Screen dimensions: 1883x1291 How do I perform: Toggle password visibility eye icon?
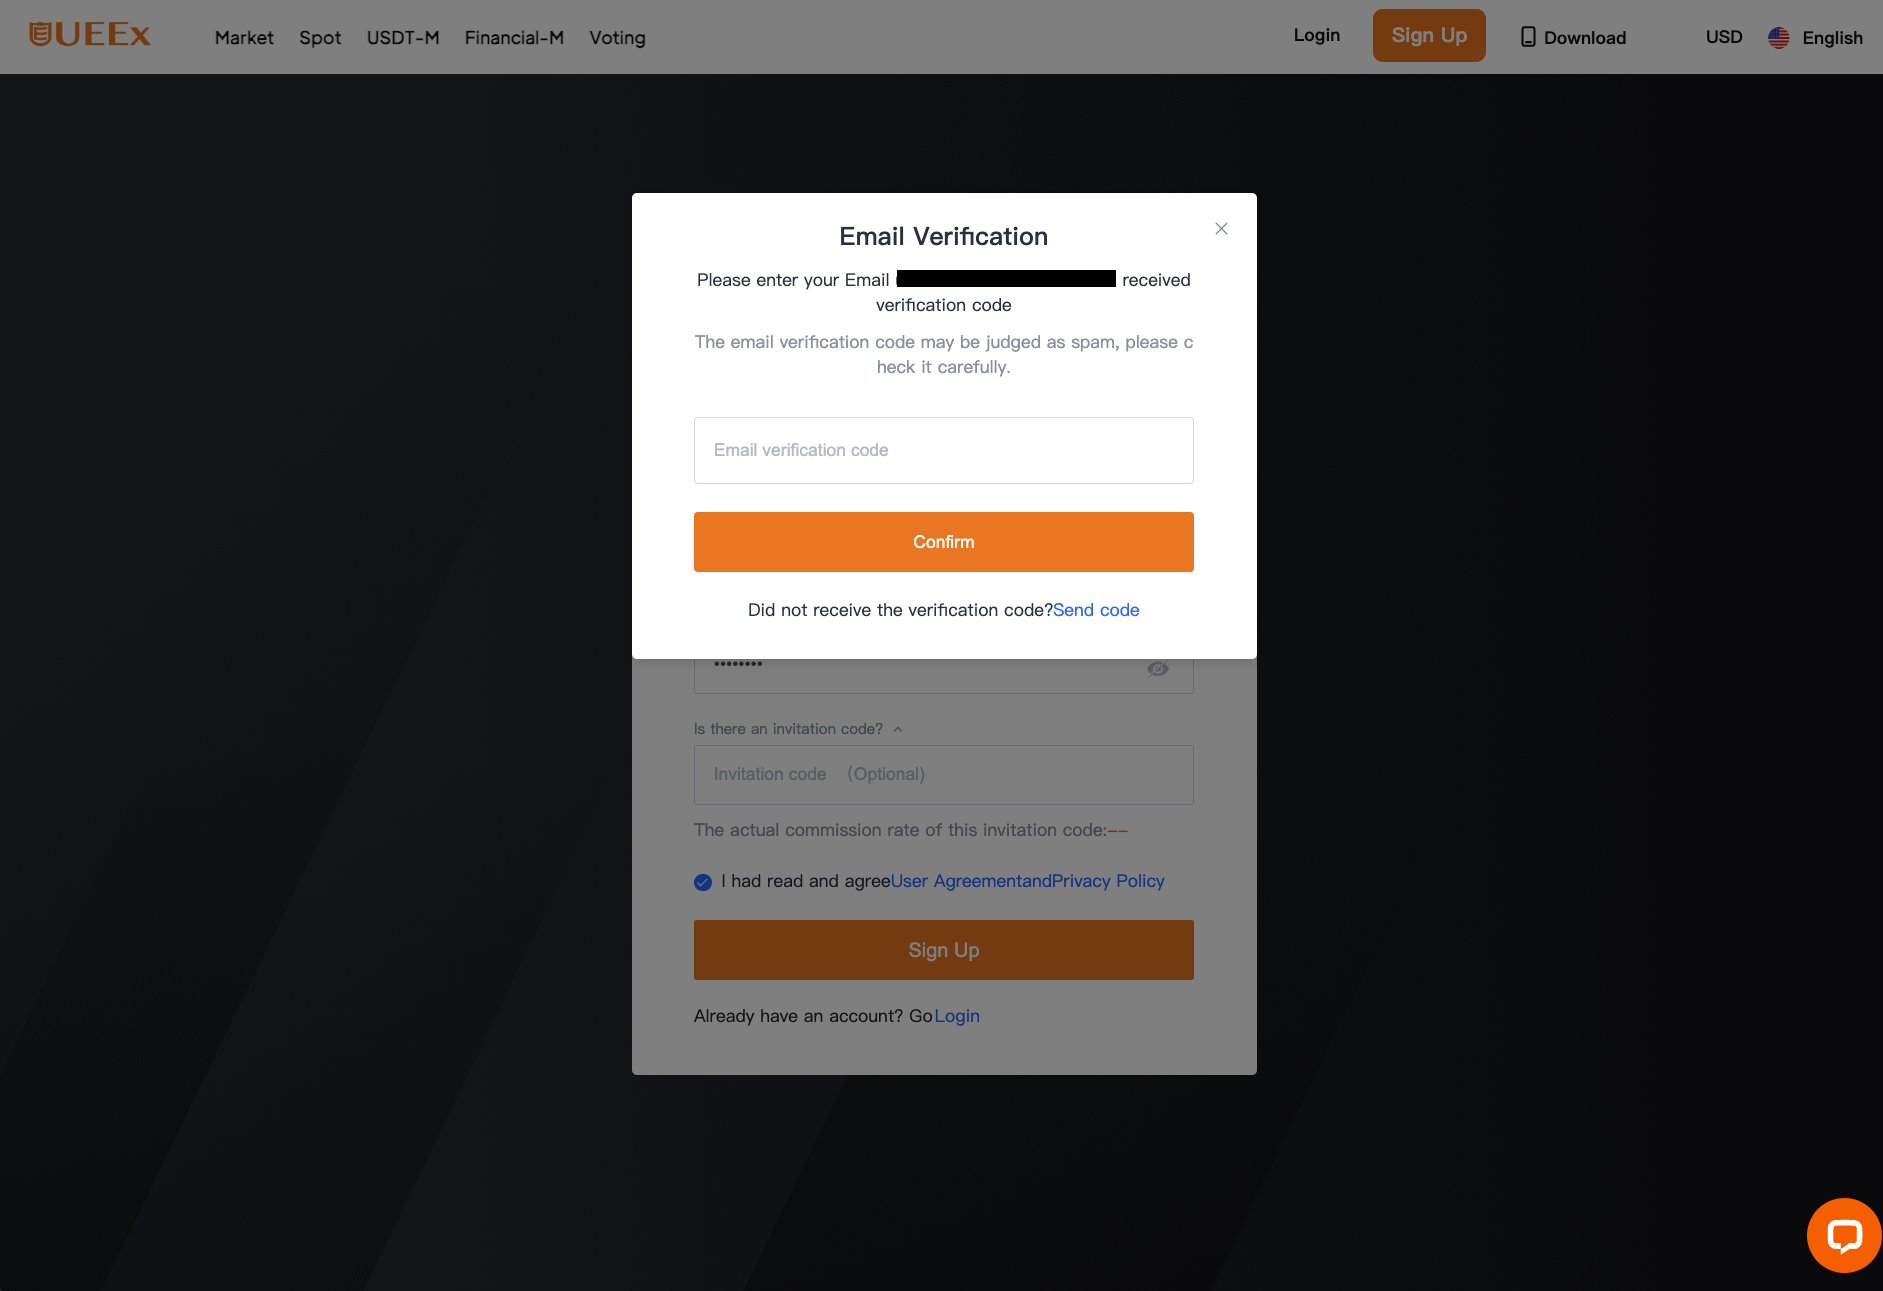(x=1158, y=669)
